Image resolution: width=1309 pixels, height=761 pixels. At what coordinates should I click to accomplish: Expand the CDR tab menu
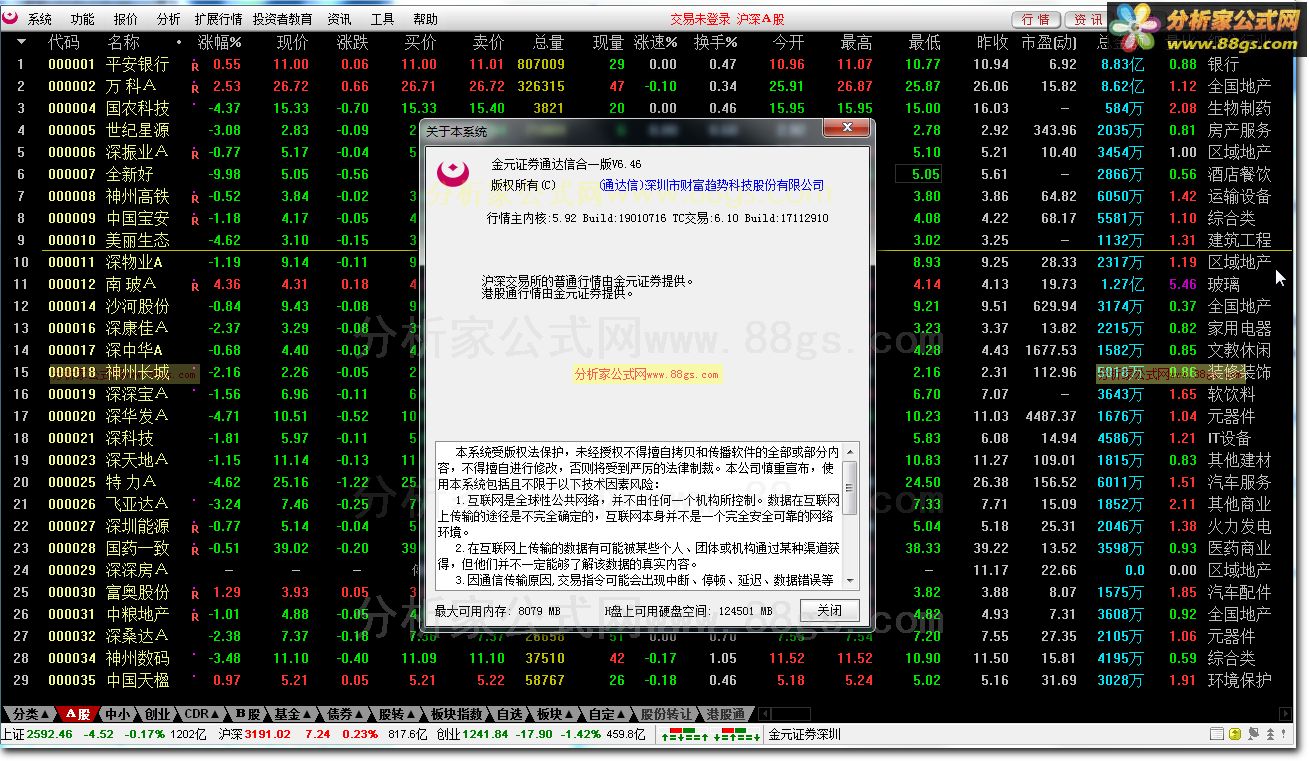coord(202,714)
